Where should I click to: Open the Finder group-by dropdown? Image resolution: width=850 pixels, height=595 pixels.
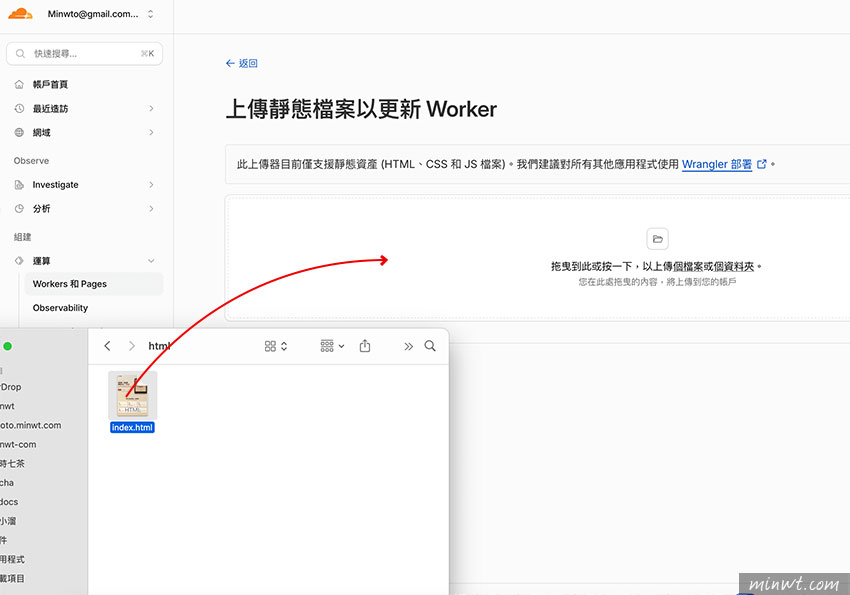tap(332, 346)
